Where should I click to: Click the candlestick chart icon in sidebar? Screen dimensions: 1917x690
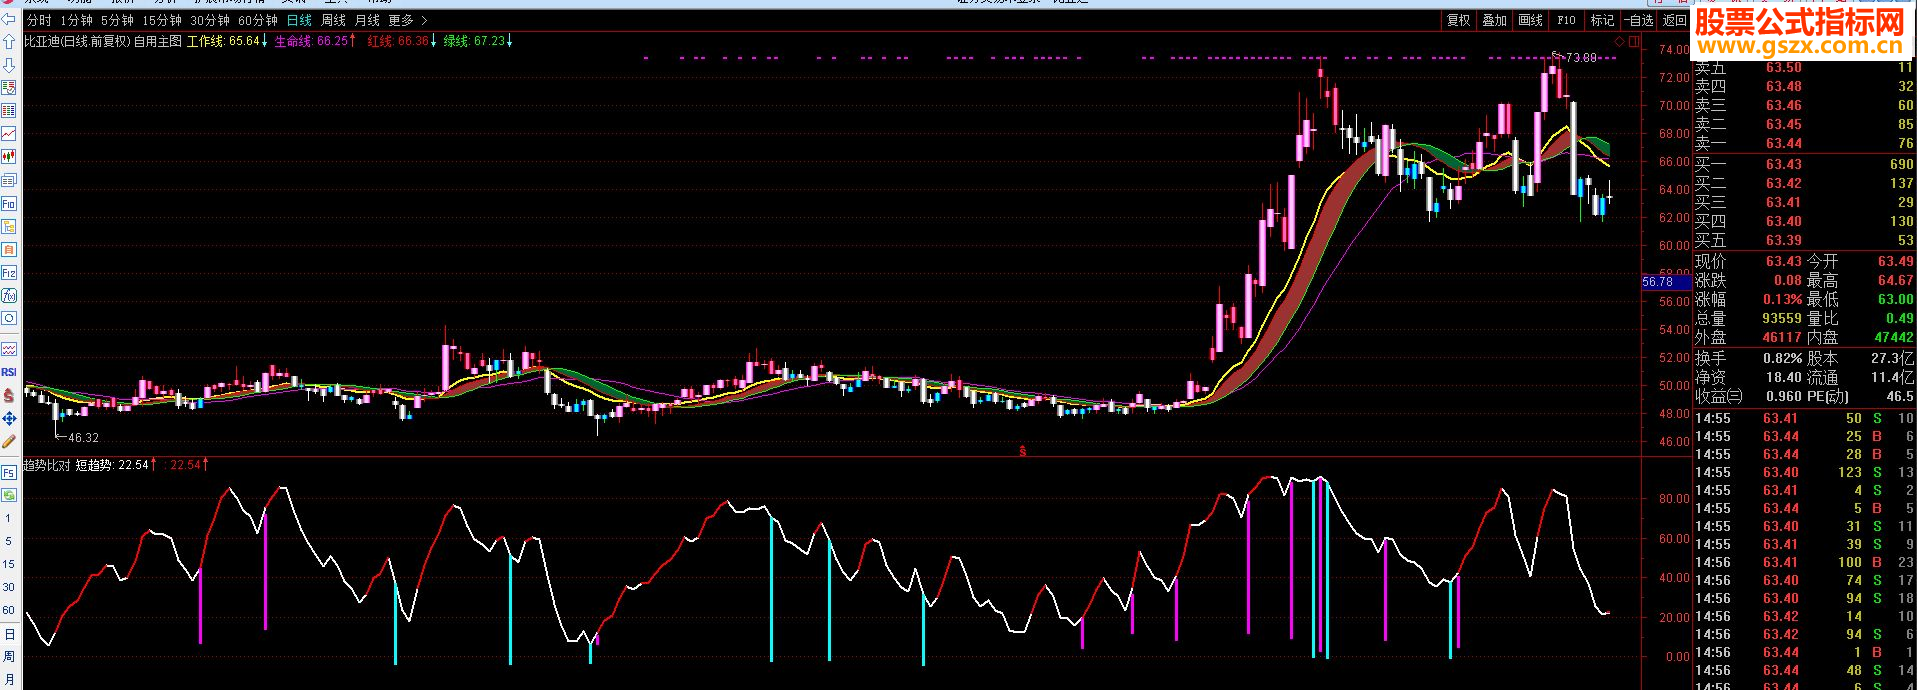[x=9, y=157]
